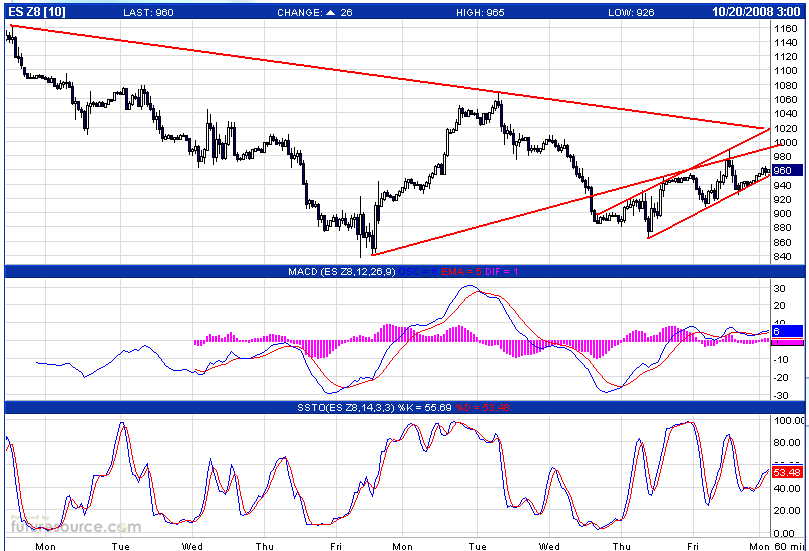Click the MACD axis label 30
Screen dimensions: 809x551
779,288
